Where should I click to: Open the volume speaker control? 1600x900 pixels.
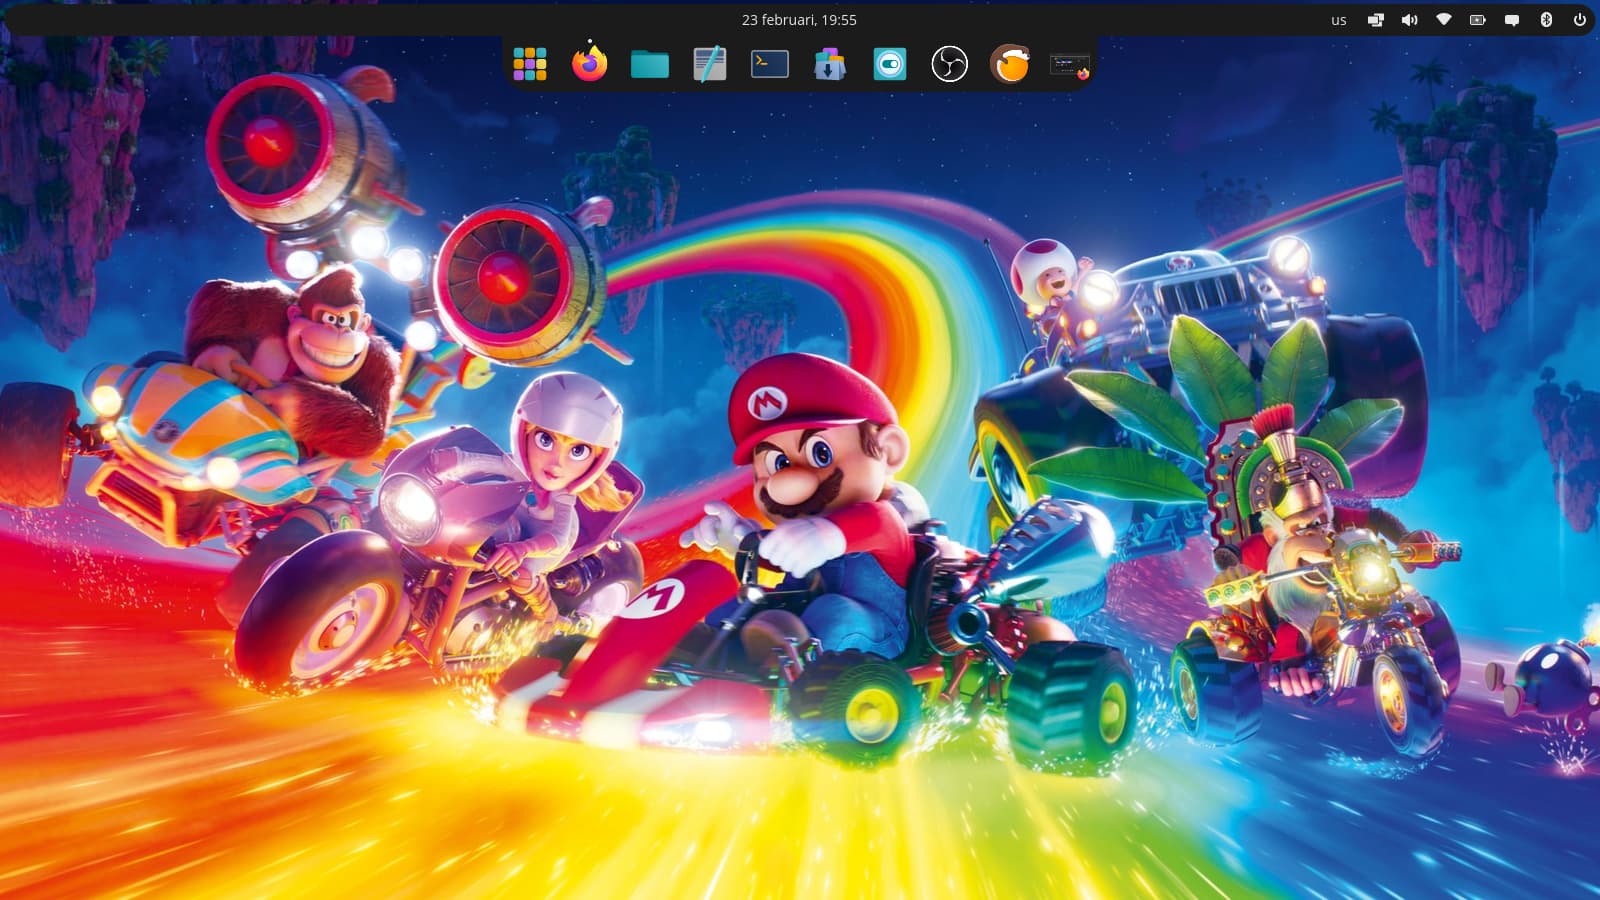[x=1410, y=20]
